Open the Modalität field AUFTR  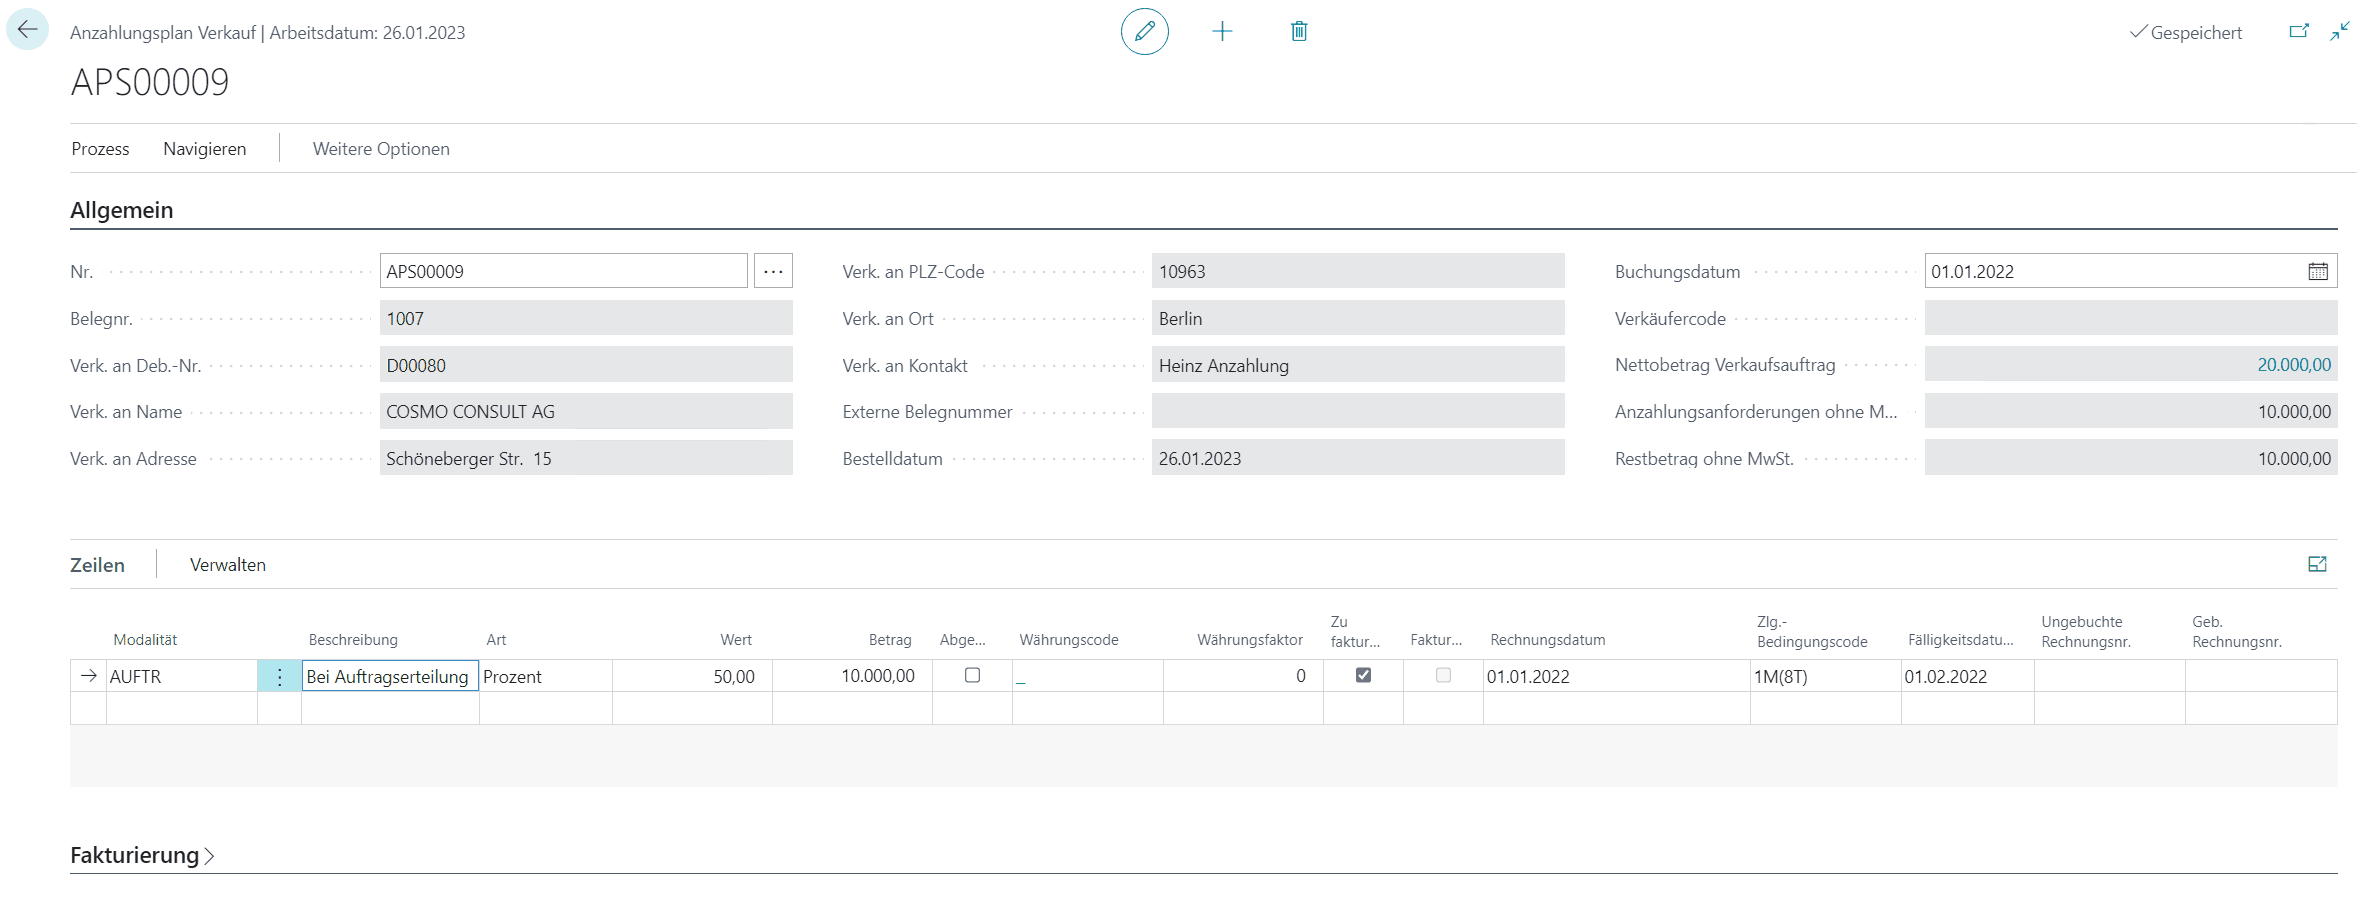pos(181,676)
